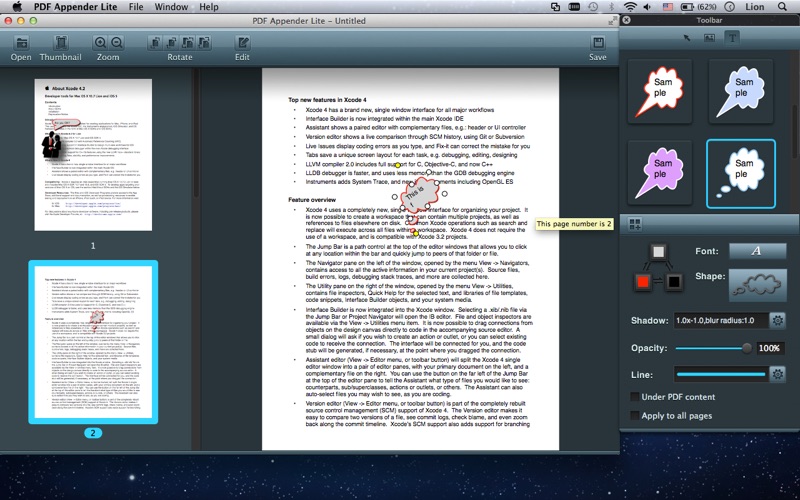Enable Apply to all pages checkbox
Screen dimensions: 800x500
point(635,416)
